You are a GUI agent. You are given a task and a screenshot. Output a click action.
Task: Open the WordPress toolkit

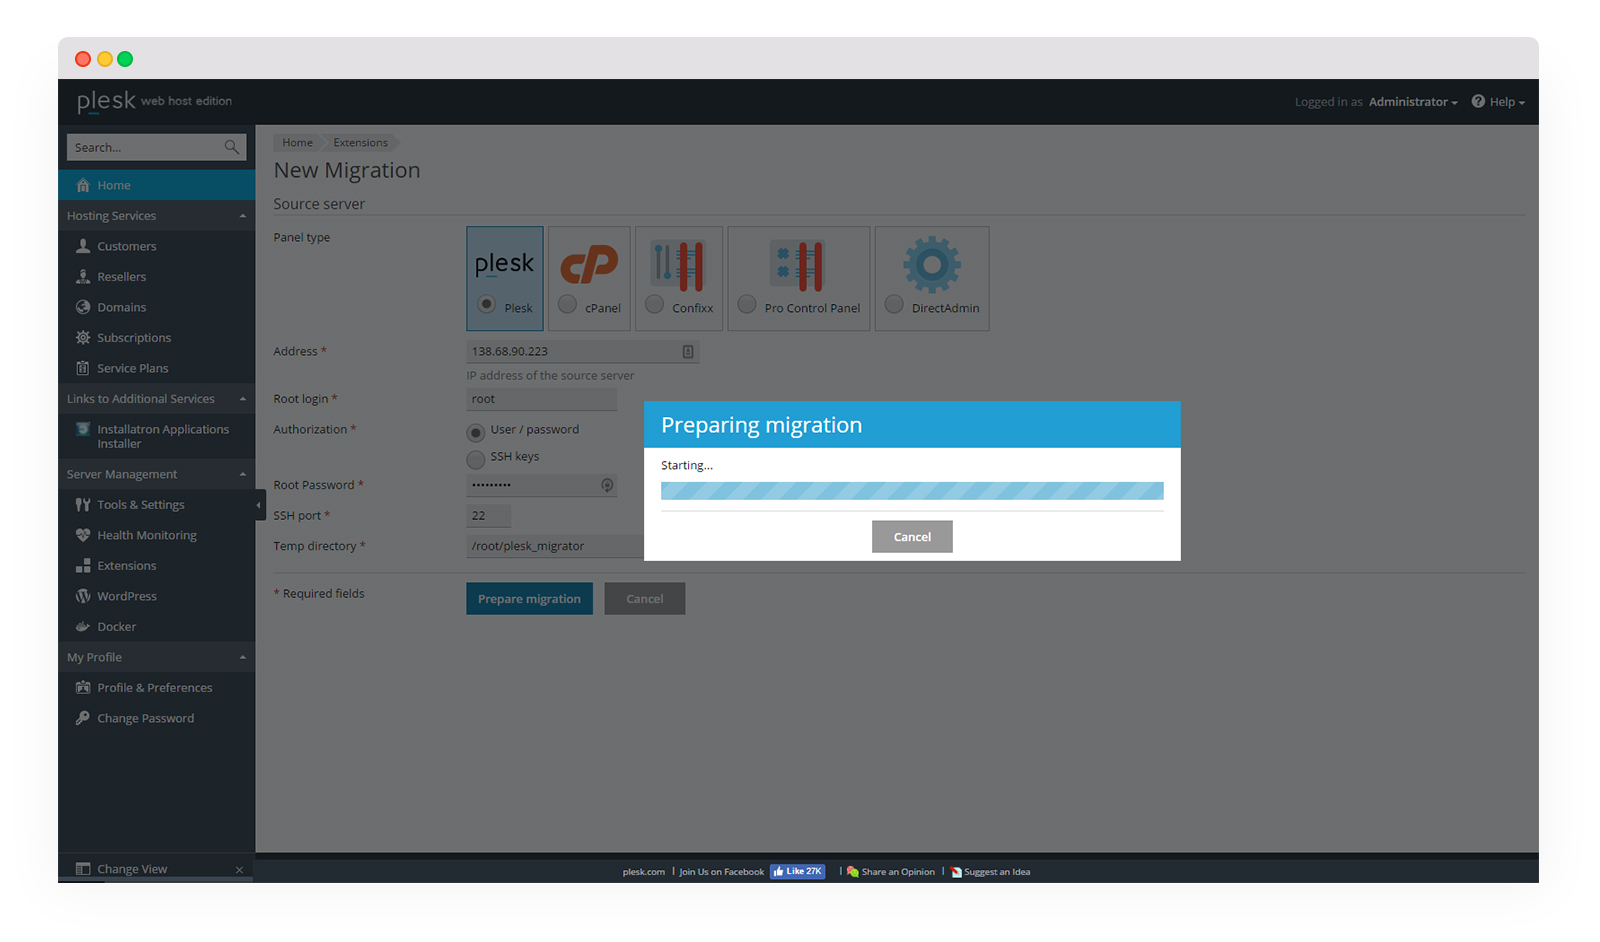[126, 596]
